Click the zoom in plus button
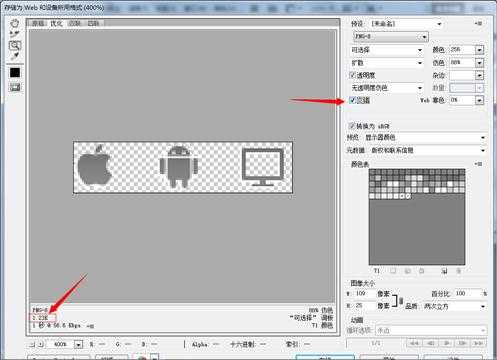Viewport: 497px width, 360px height. click(40, 344)
